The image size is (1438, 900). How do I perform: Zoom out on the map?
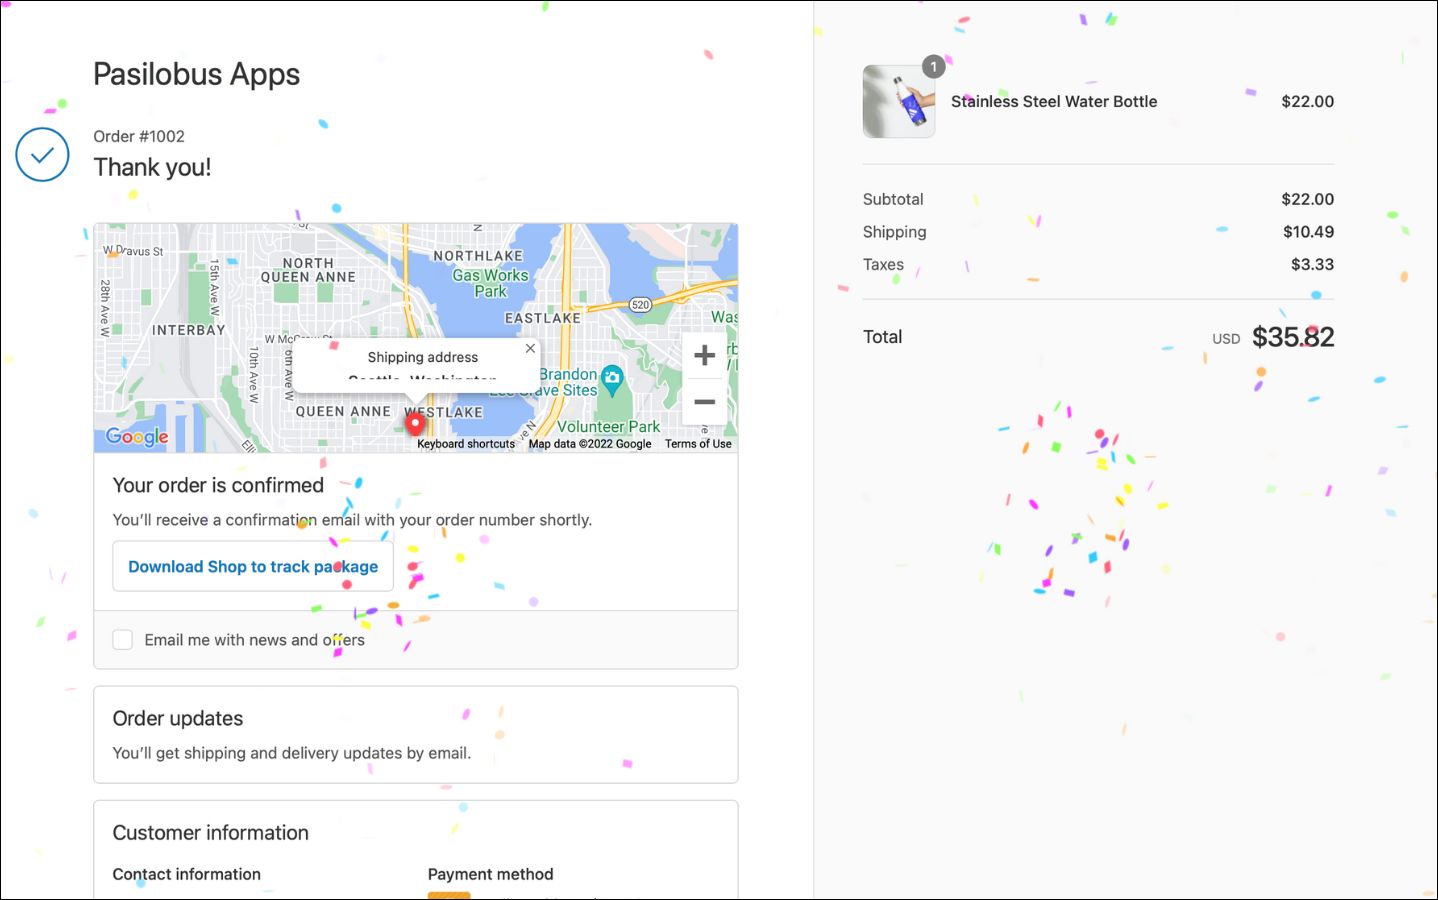(704, 402)
